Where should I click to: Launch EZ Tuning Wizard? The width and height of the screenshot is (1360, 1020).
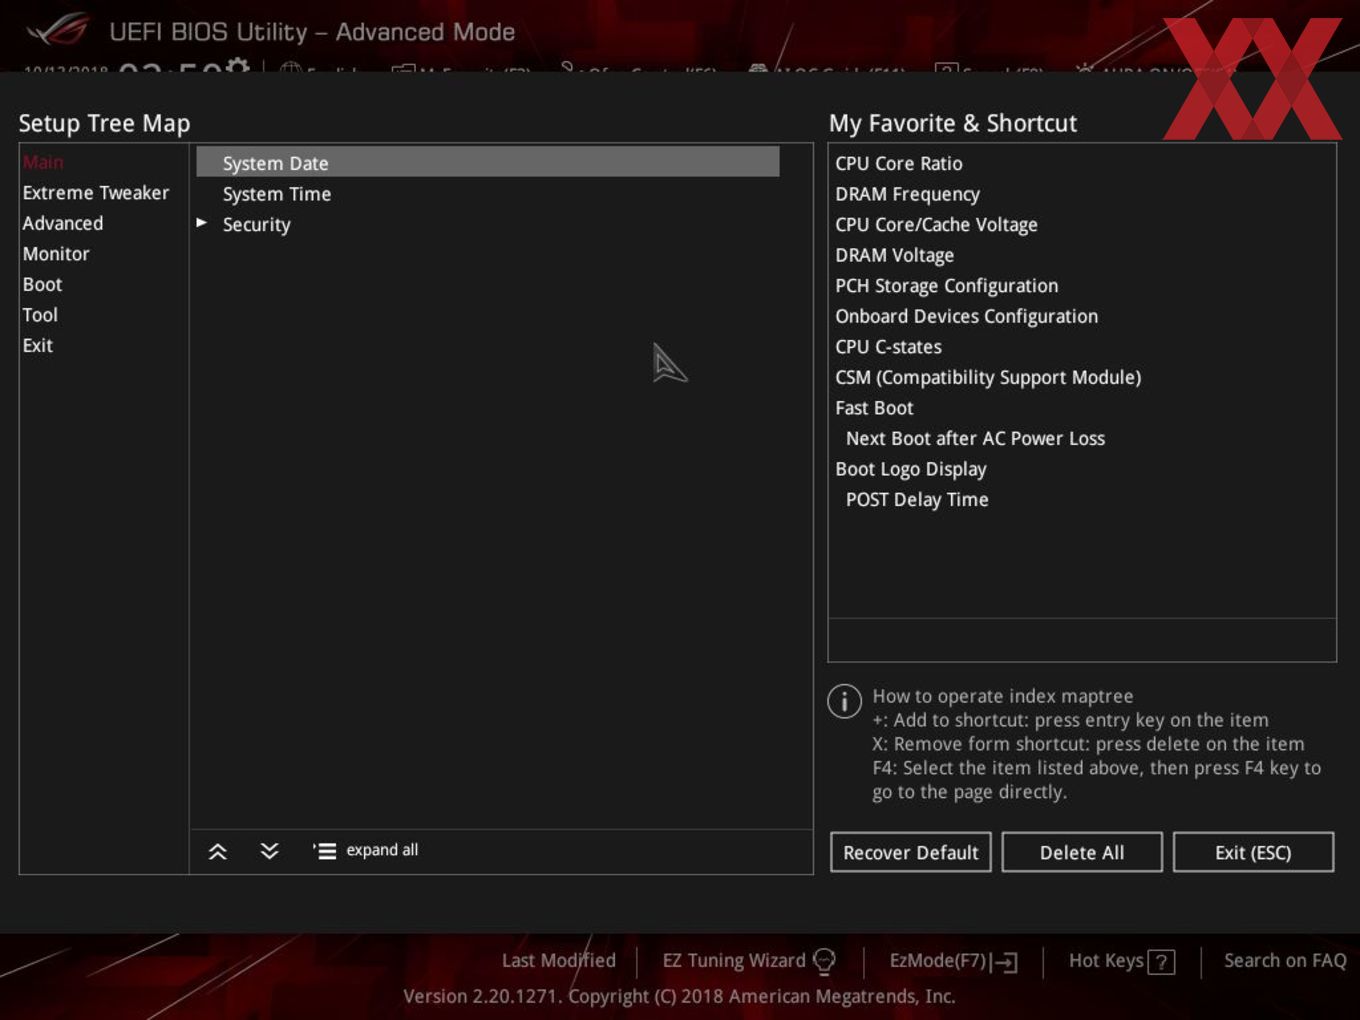point(733,961)
